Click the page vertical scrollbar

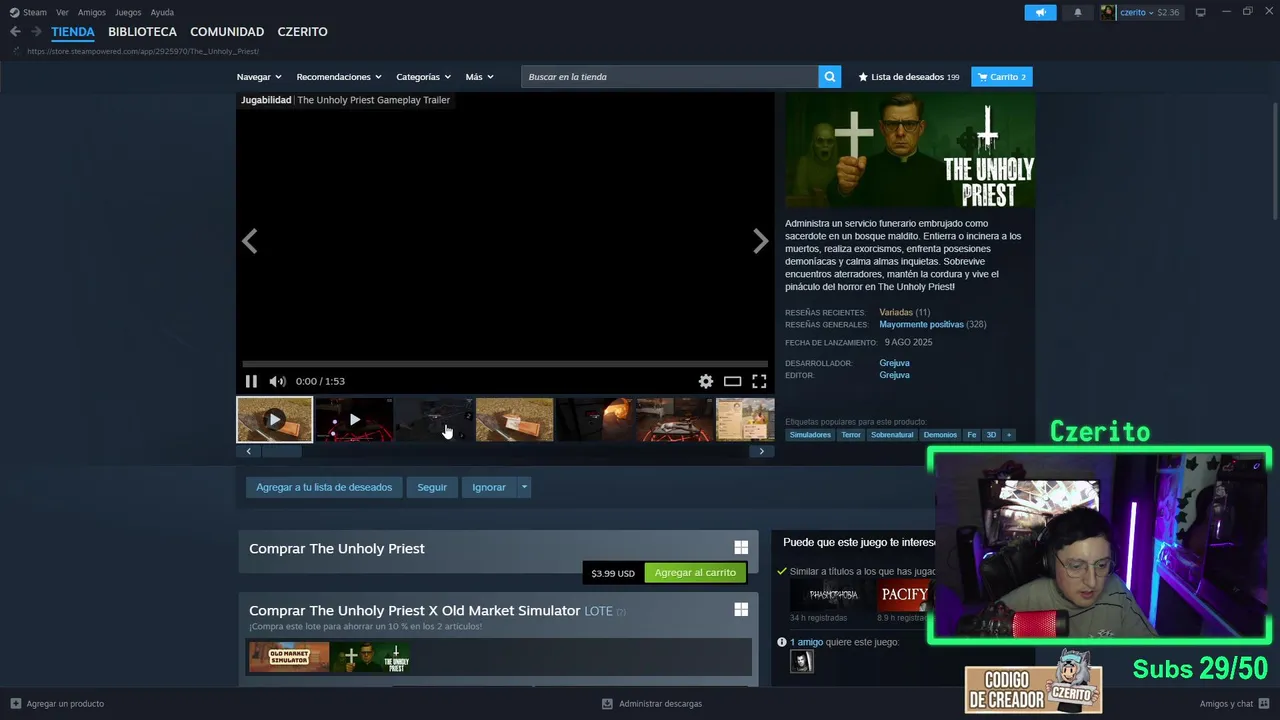(x=1274, y=160)
